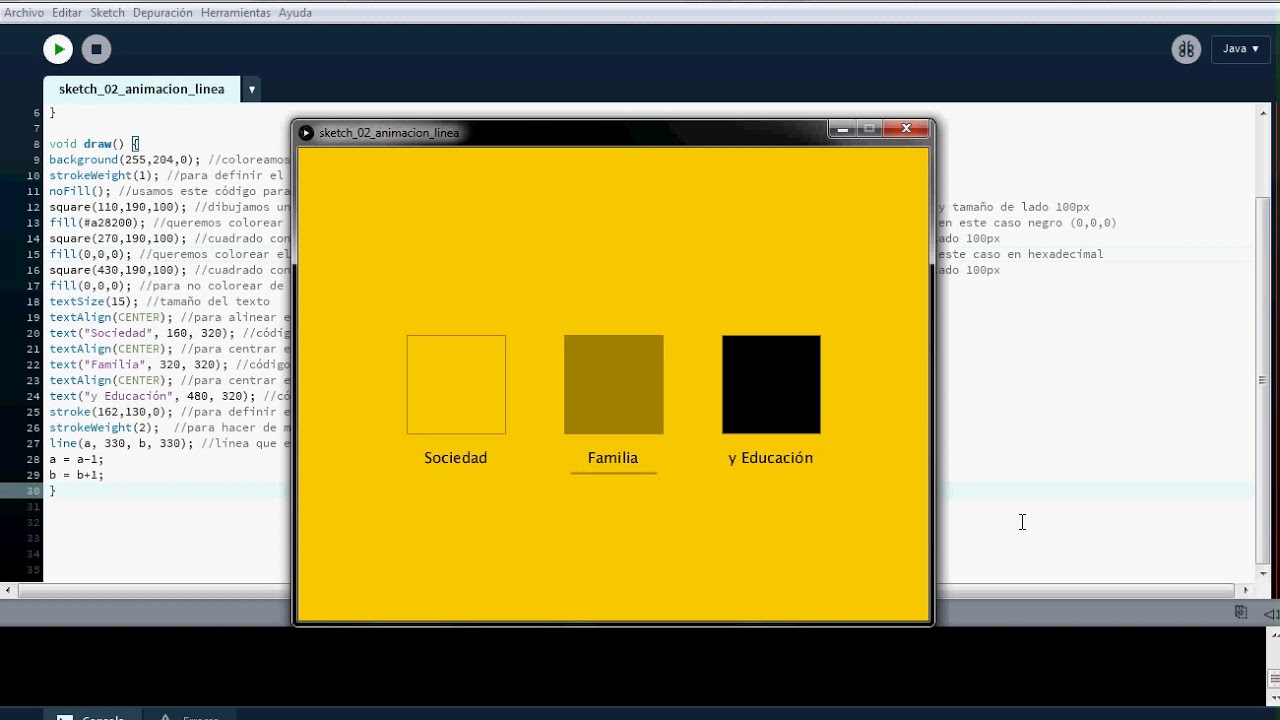
Task: Click the square(110,190,100) code line
Action: pyautogui.click(x=169, y=207)
